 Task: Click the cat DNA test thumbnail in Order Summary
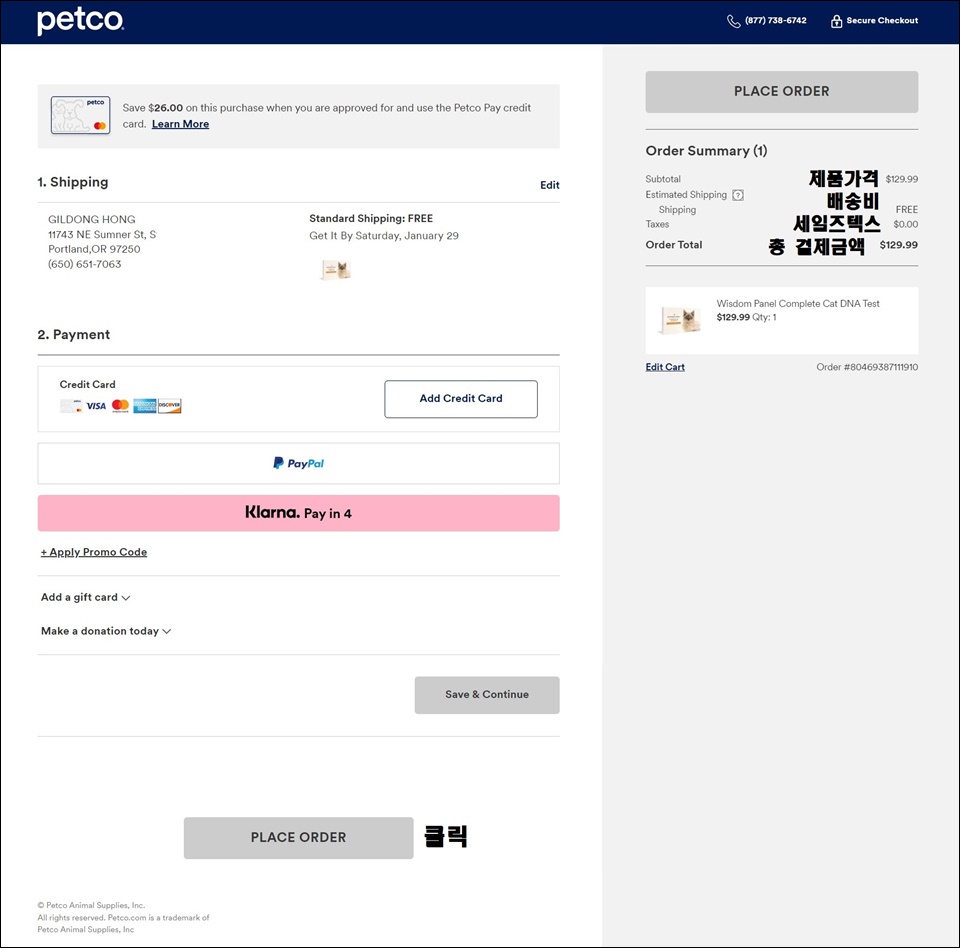[x=680, y=320]
